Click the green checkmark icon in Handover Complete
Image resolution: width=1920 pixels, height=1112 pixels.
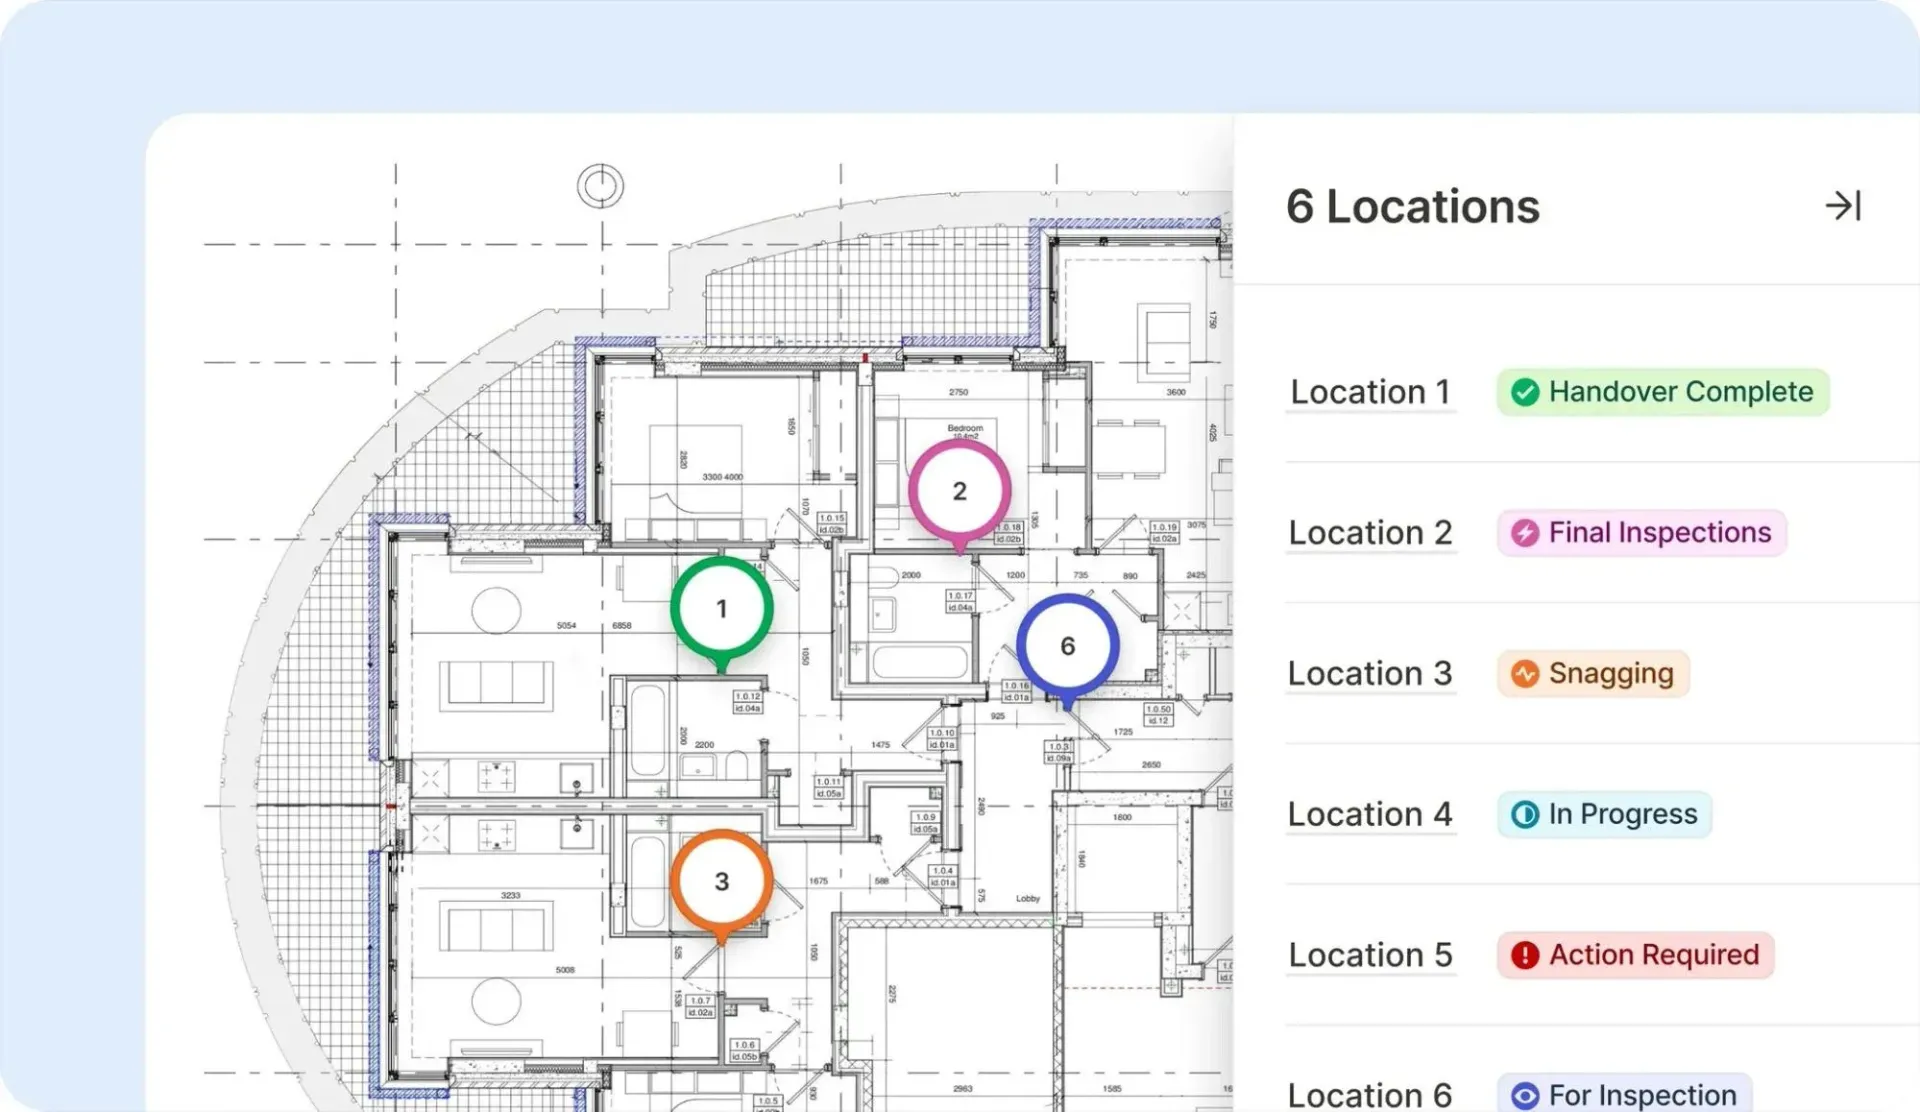[x=1525, y=392]
